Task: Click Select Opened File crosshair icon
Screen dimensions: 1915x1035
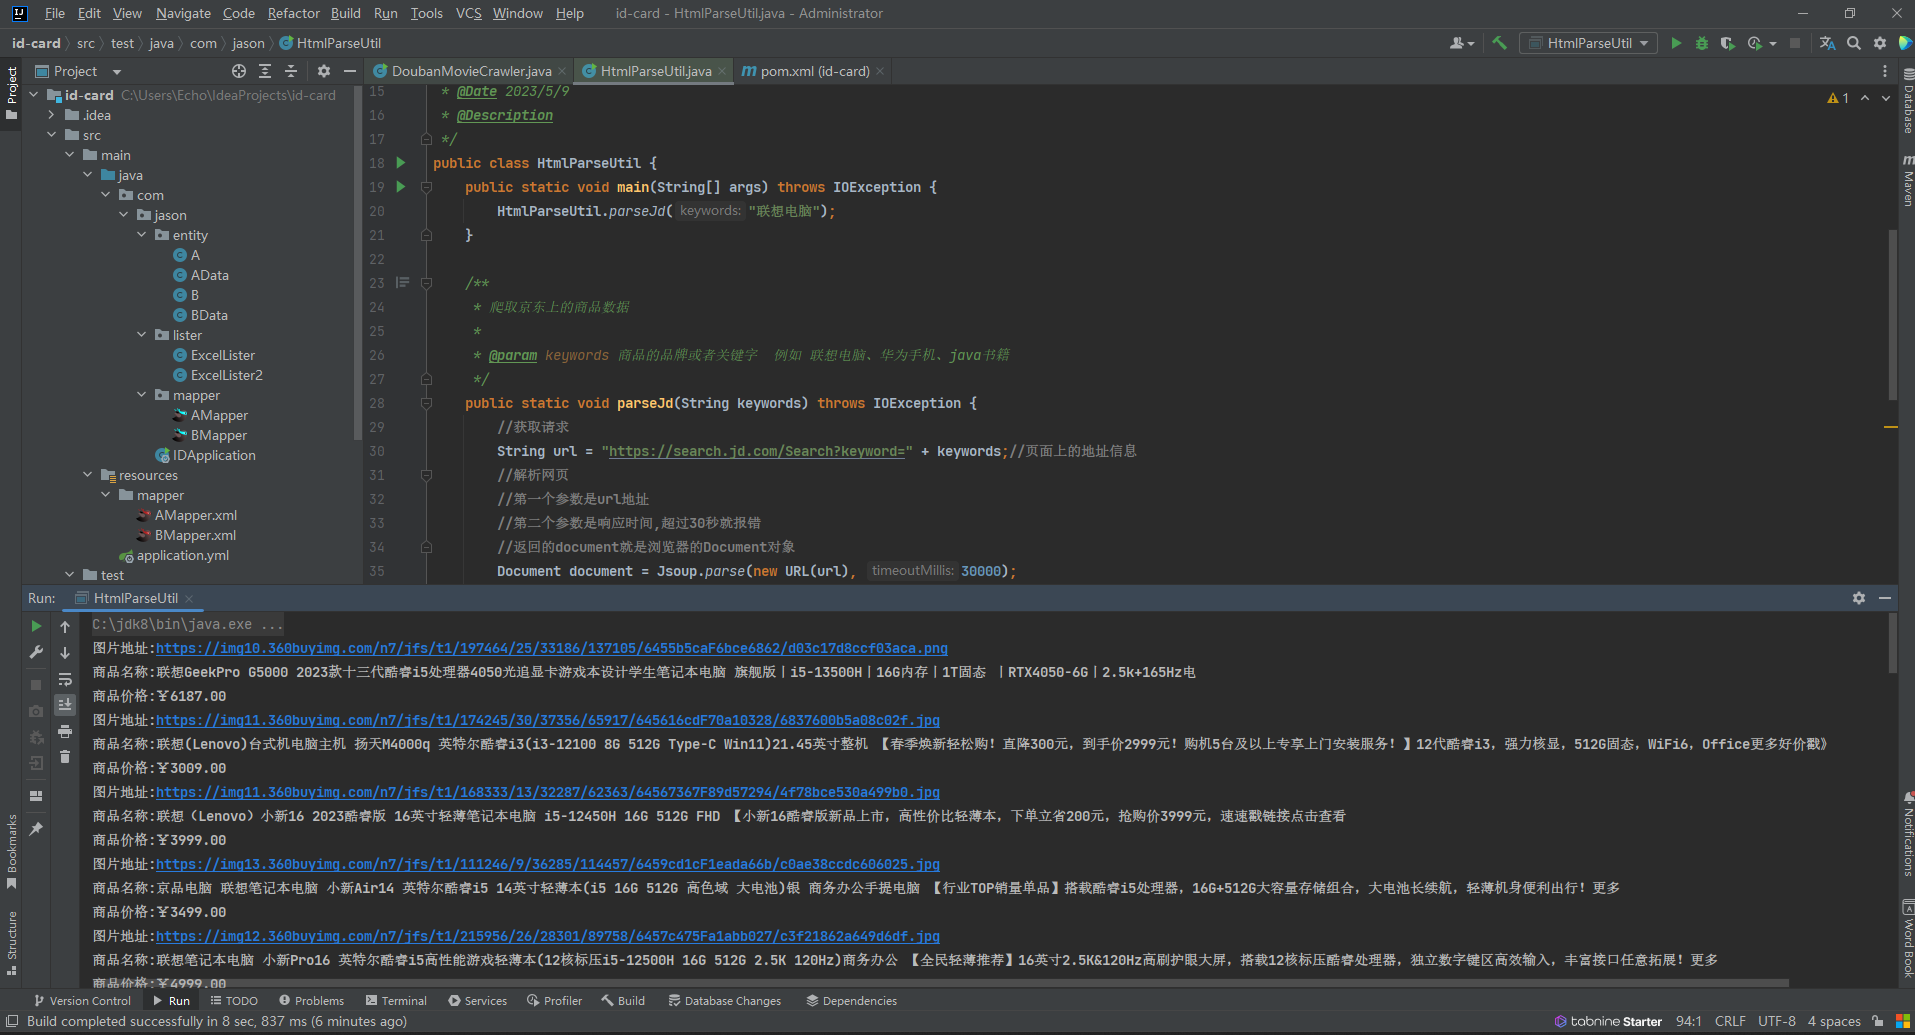Action: coord(238,71)
